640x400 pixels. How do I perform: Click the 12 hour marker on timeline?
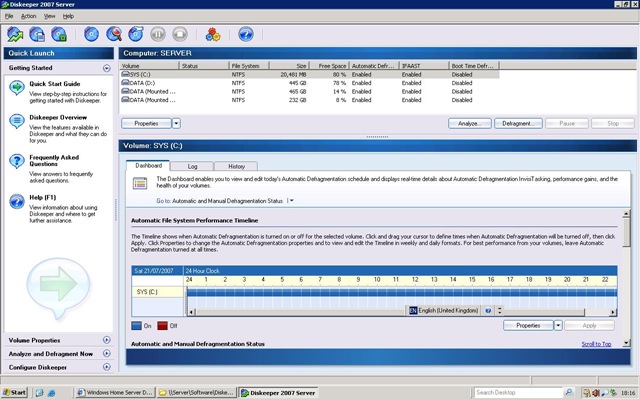(415, 280)
